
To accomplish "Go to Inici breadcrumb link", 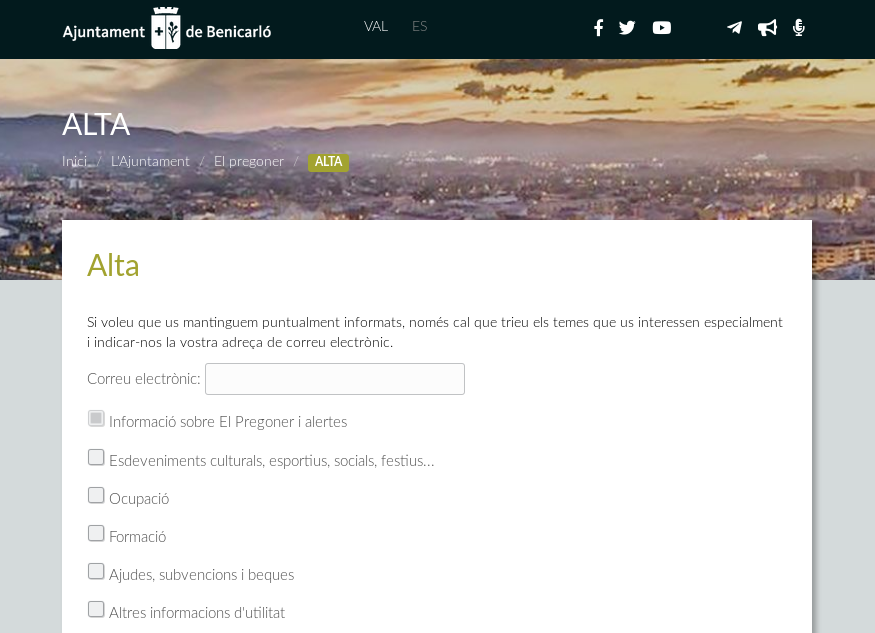I will (75, 161).
